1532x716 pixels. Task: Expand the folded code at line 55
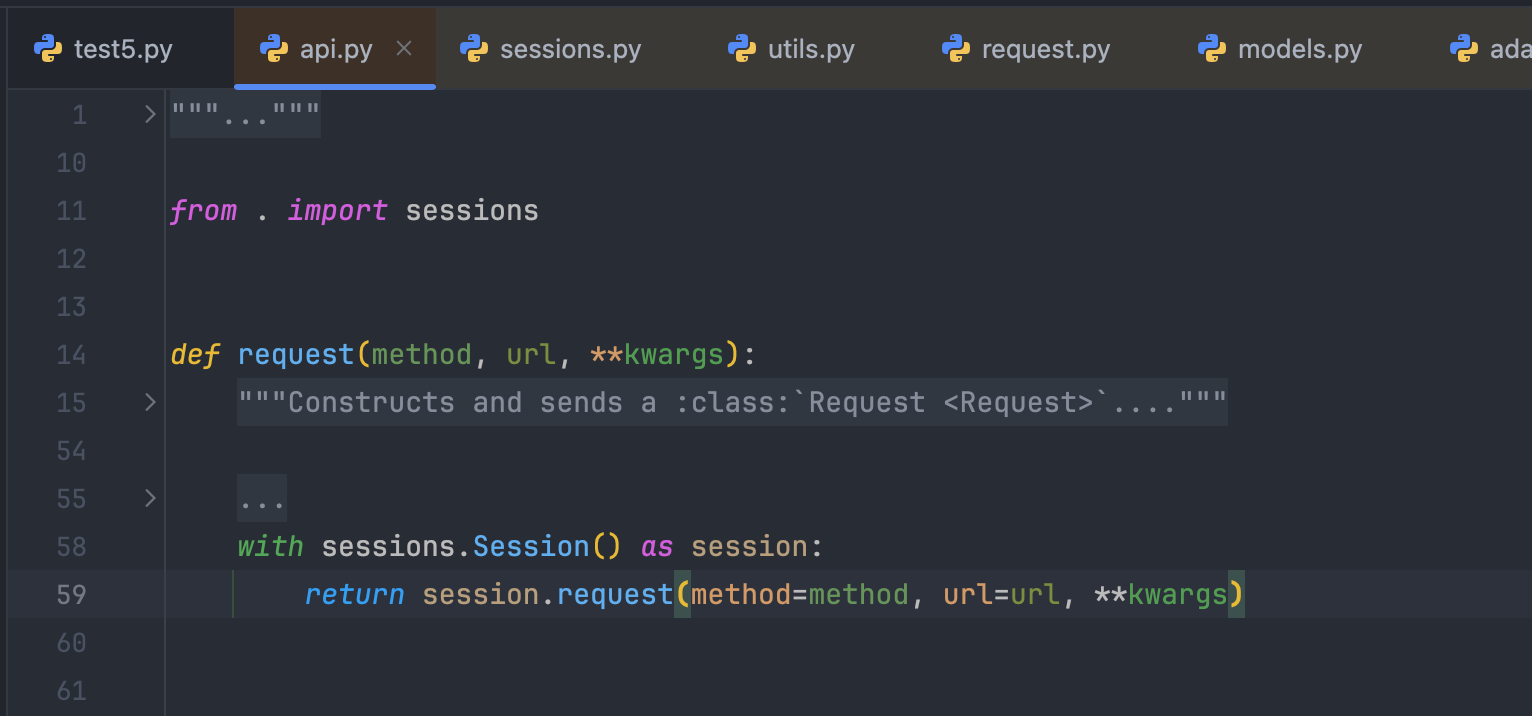[x=150, y=498]
